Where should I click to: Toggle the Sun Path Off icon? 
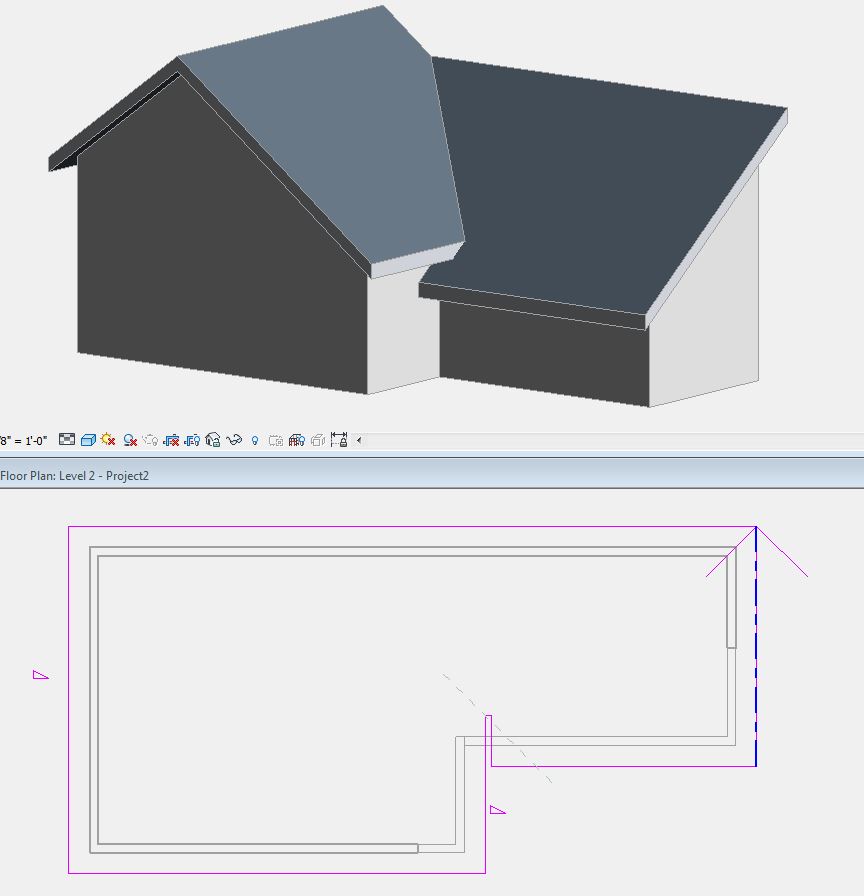108,439
